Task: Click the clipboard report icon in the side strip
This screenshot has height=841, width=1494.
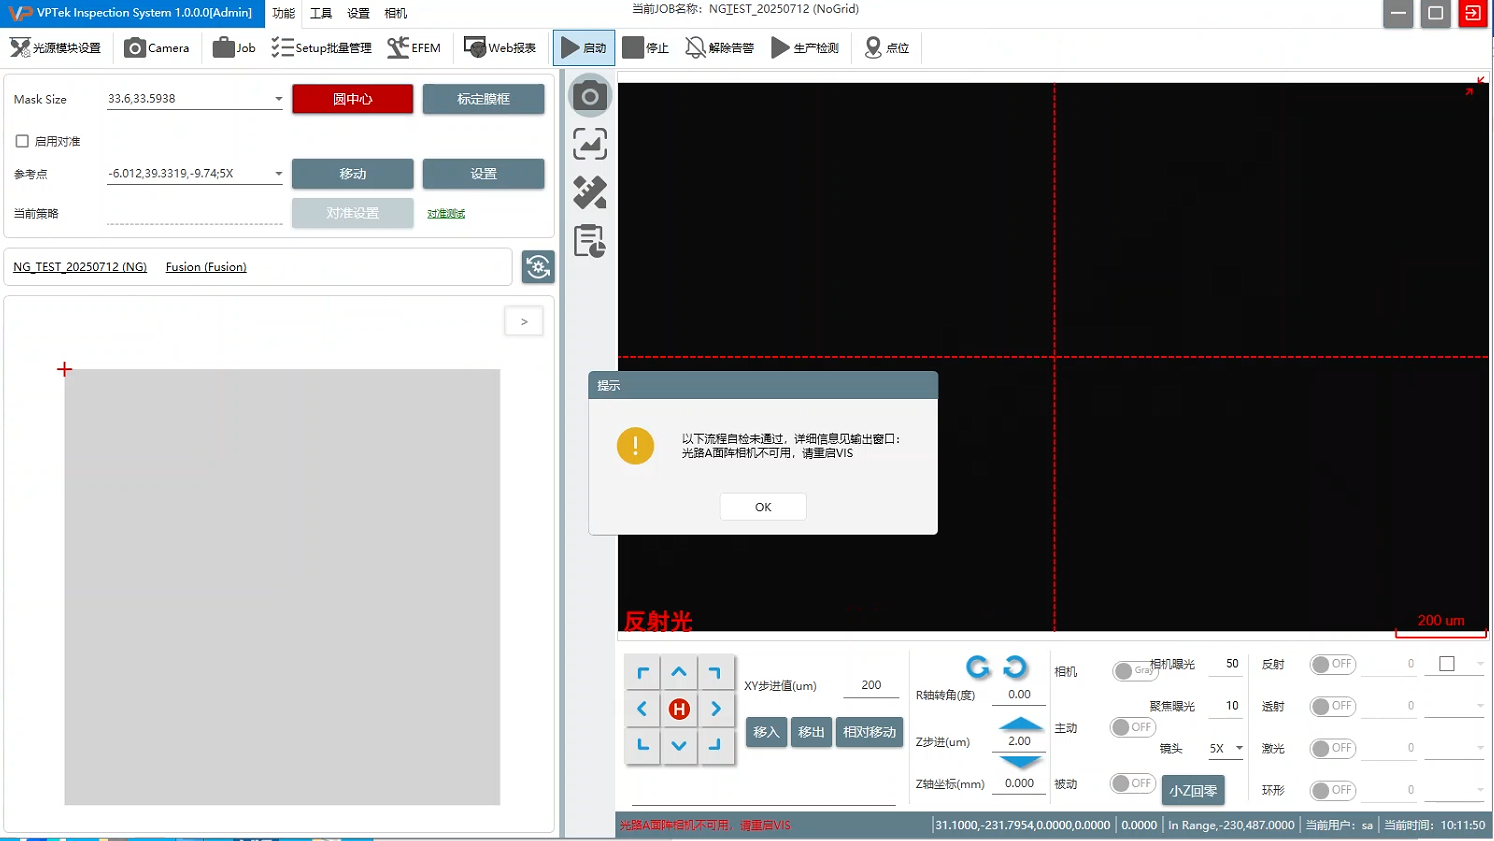Action: (x=590, y=241)
